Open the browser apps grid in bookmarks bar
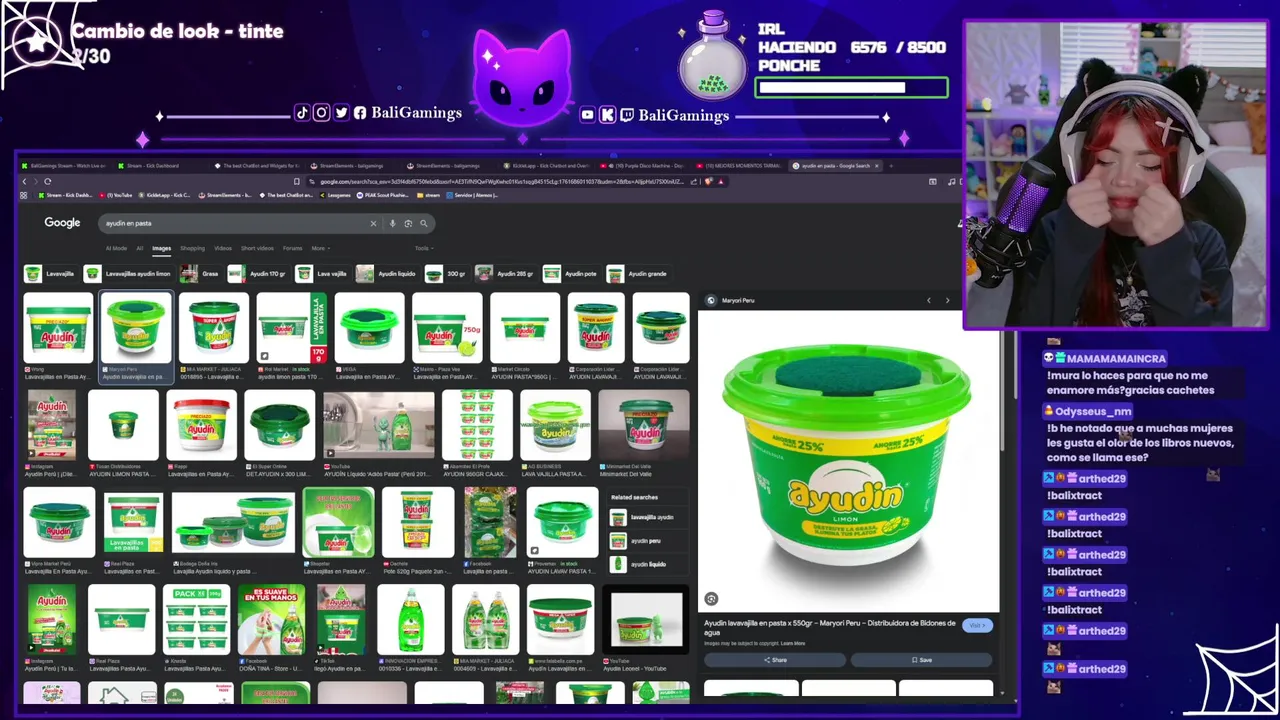1280x720 pixels. 24,195
